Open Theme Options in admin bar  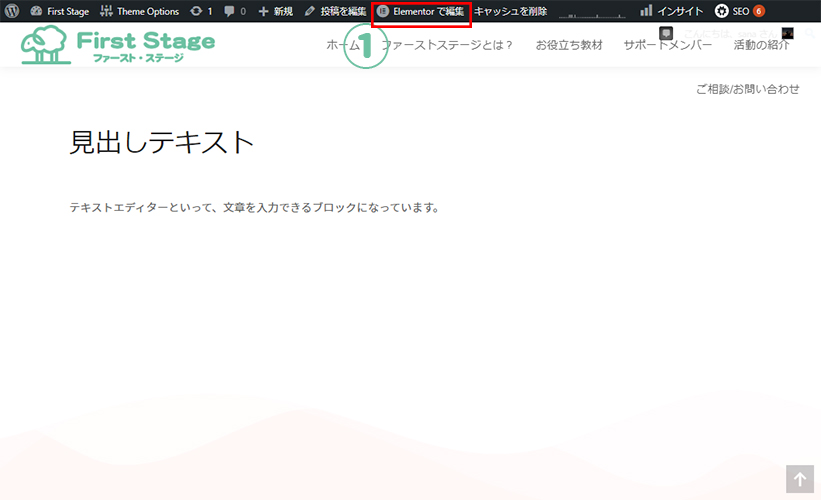(x=140, y=11)
